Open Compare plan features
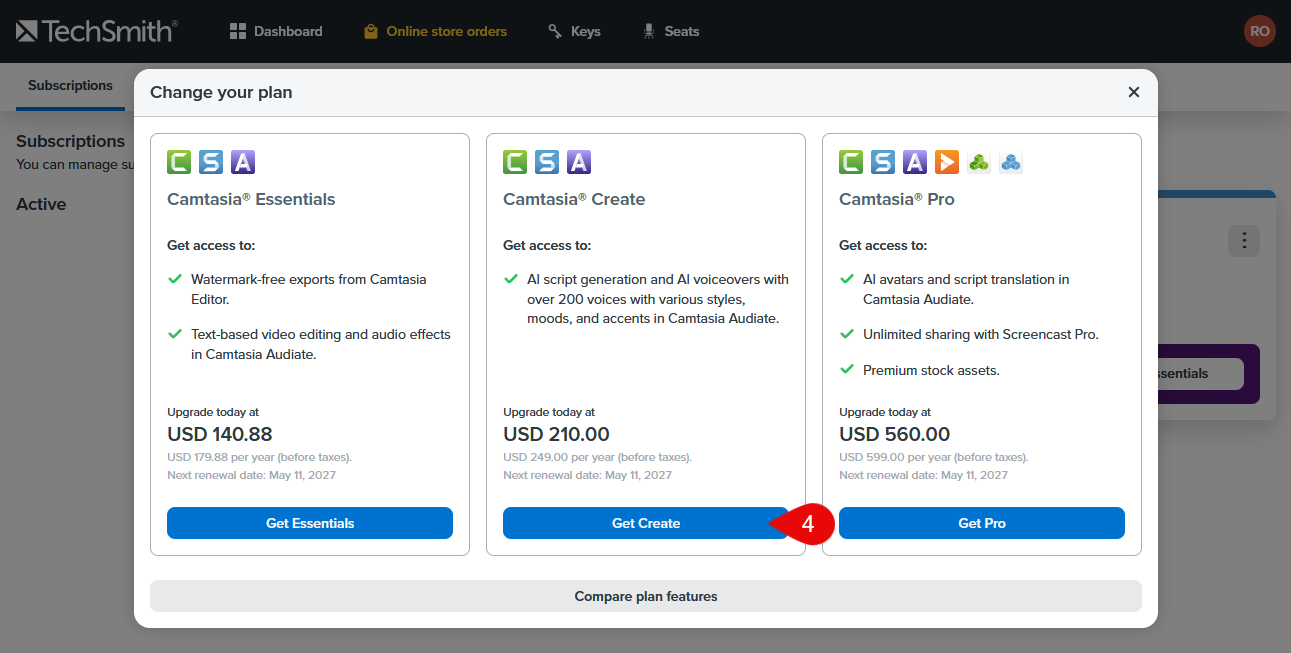This screenshot has height=653, width=1291. point(646,596)
